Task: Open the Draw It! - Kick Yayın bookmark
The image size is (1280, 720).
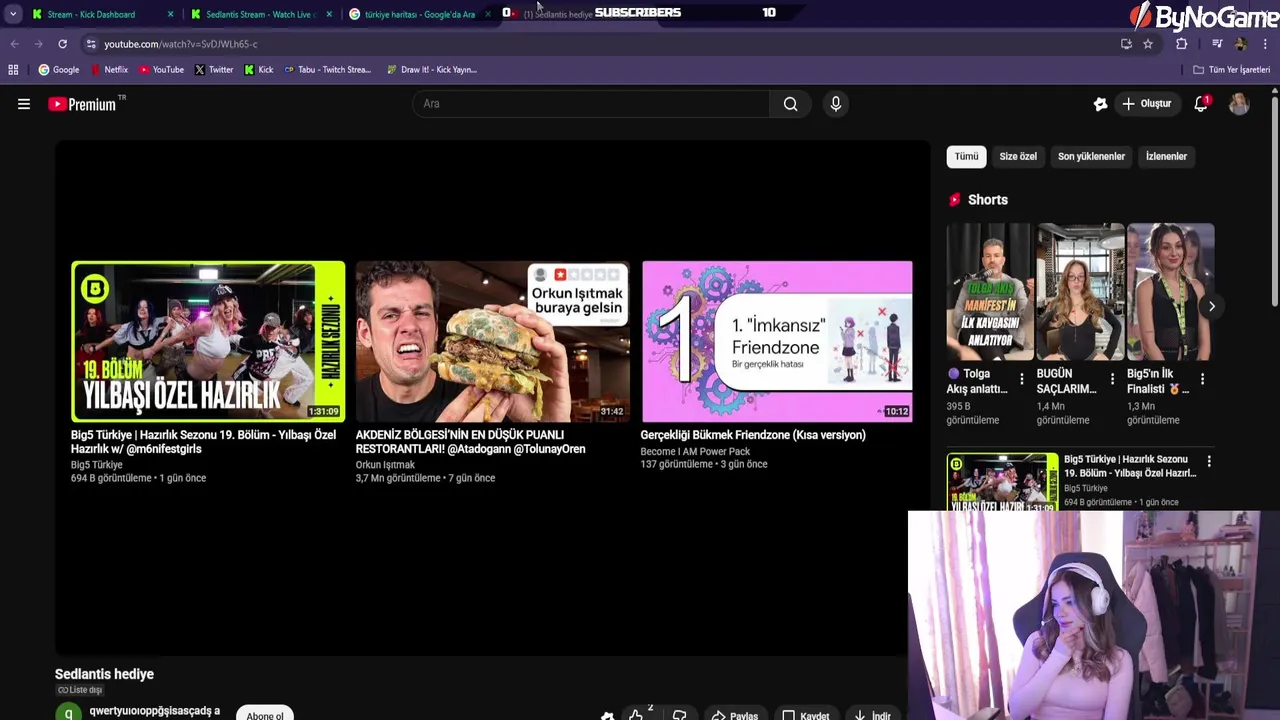Action: coord(431,70)
